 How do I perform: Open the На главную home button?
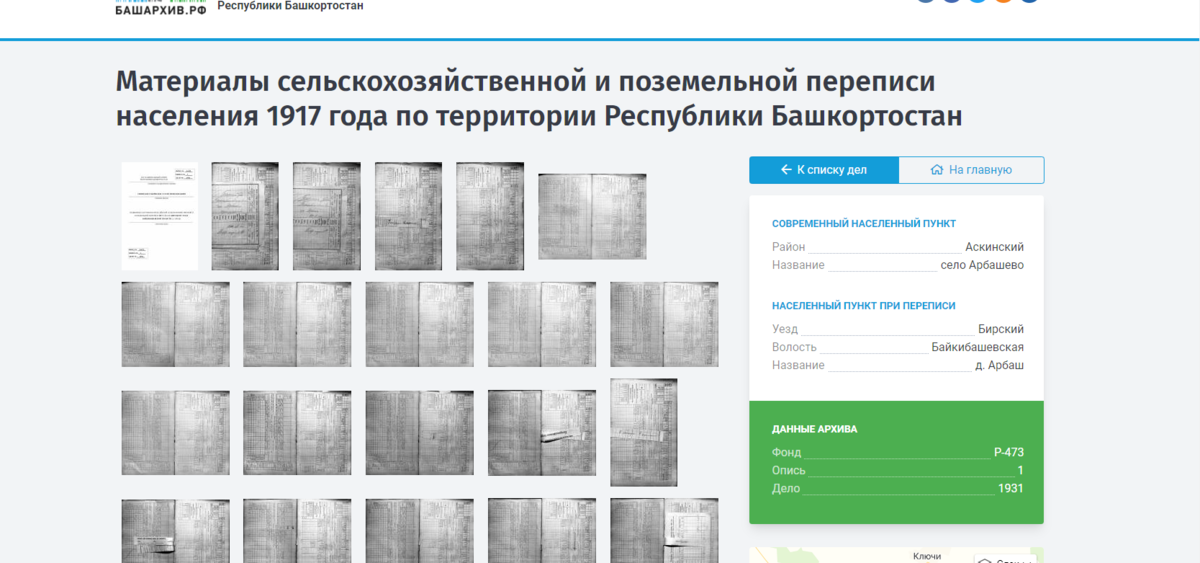point(971,170)
